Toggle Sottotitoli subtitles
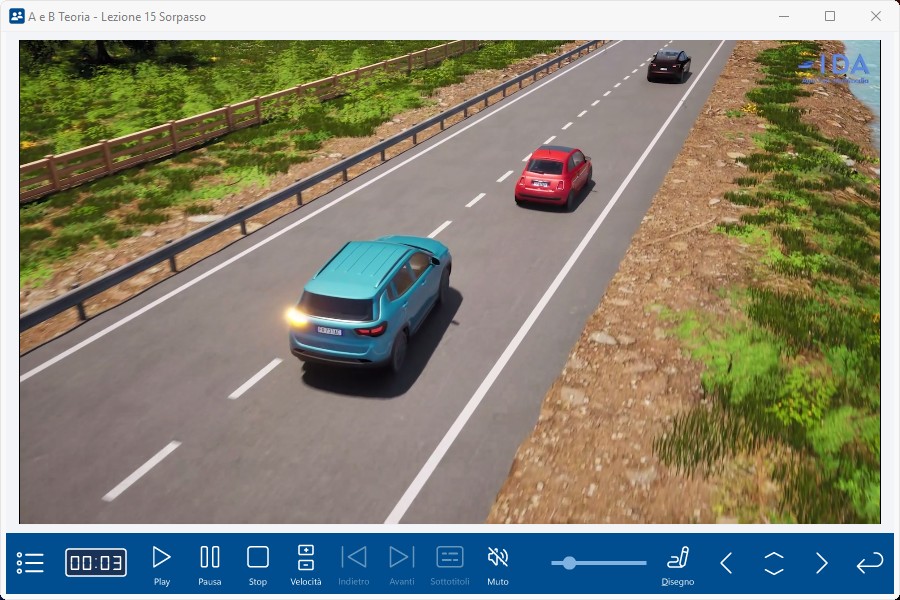This screenshot has width=900, height=600. [x=450, y=564]
